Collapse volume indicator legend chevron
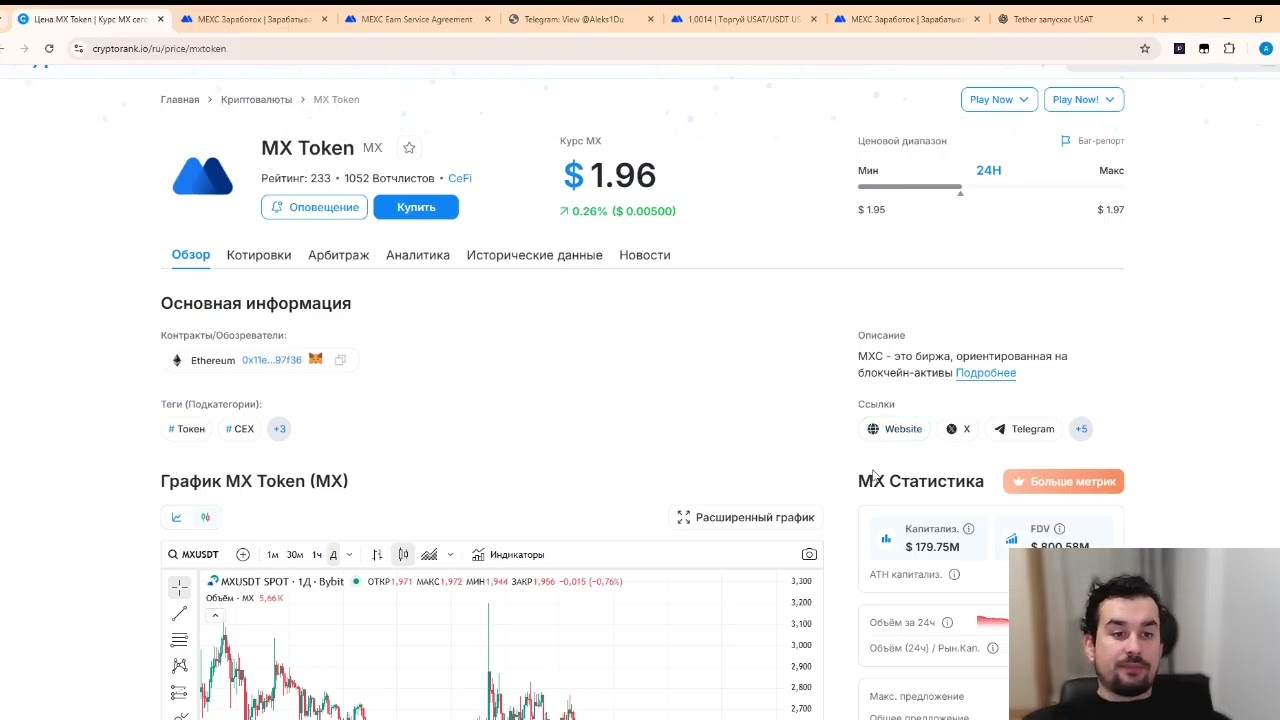This screenshot has height=720, width=1280. (x=215, y=615)
